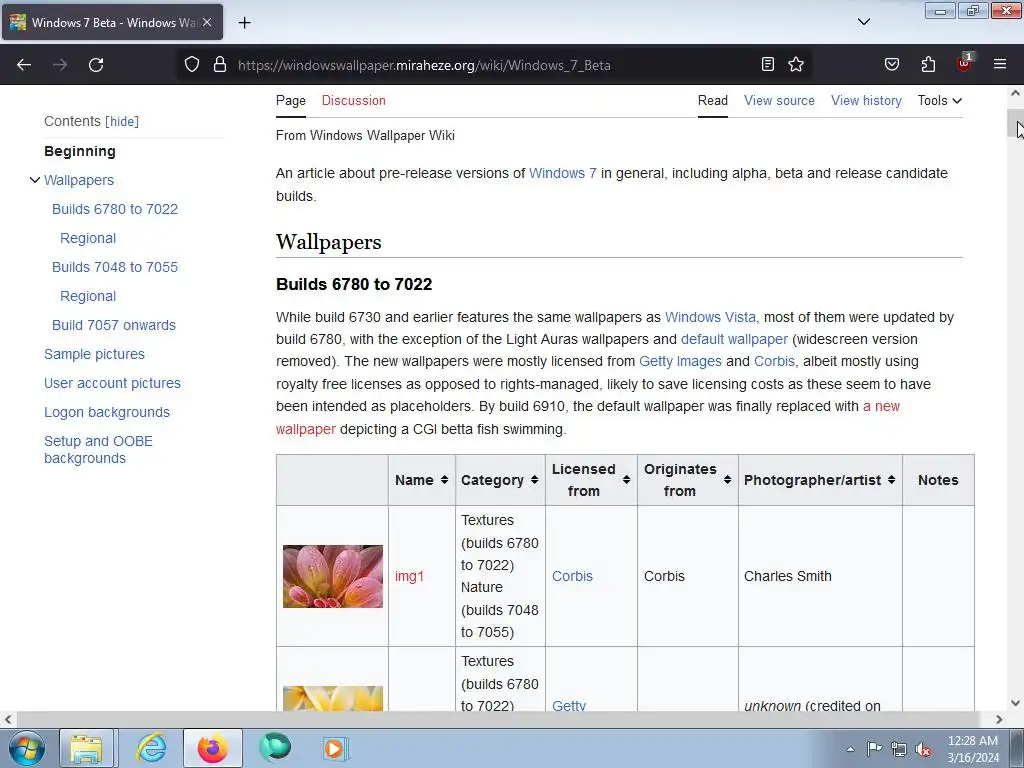Open Logon backgrounds in contents

click(106, 412)
